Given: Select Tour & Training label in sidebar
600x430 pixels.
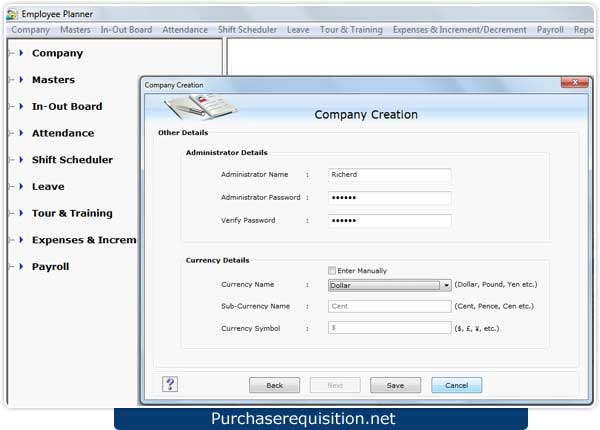Looking at the screenshot, I should [72, 213].
